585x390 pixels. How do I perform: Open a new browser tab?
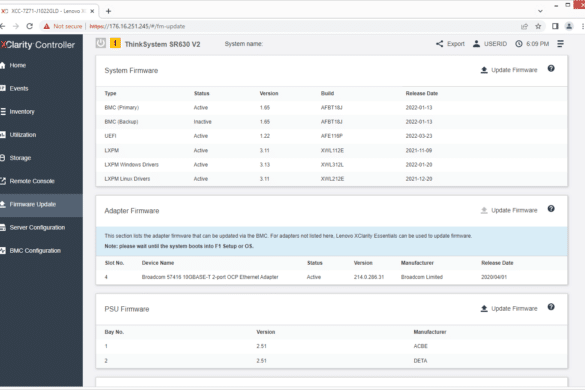[108, 11]
